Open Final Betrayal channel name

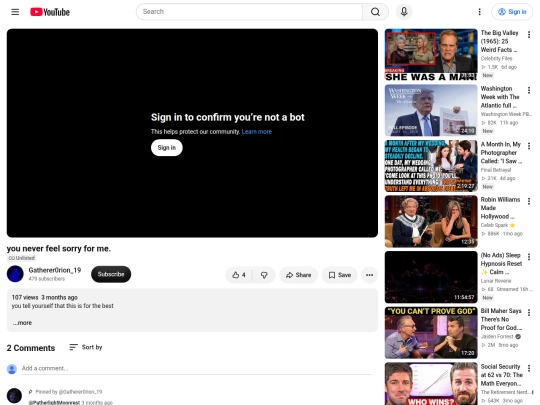click(496, 170)
